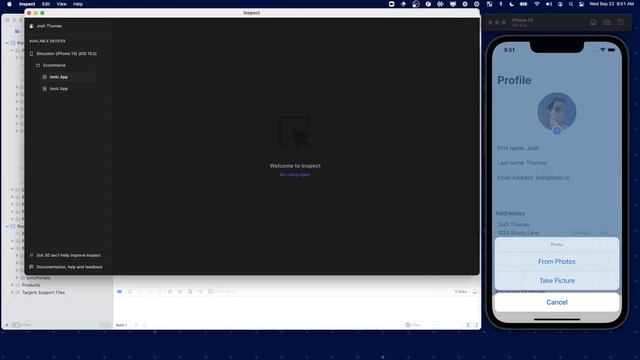Viewport: 640px width, 360px height.
Task: Click the documentation chat icon
Action: tap(31, 267)
